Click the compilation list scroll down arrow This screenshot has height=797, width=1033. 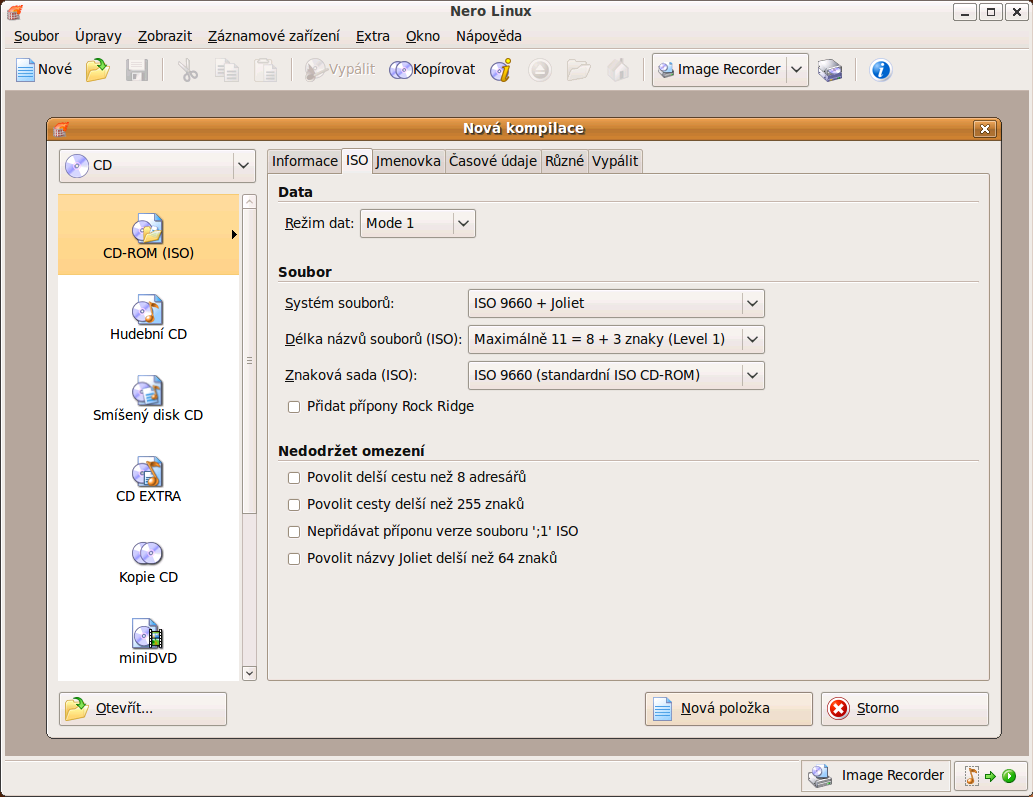[x=249, y=673]
